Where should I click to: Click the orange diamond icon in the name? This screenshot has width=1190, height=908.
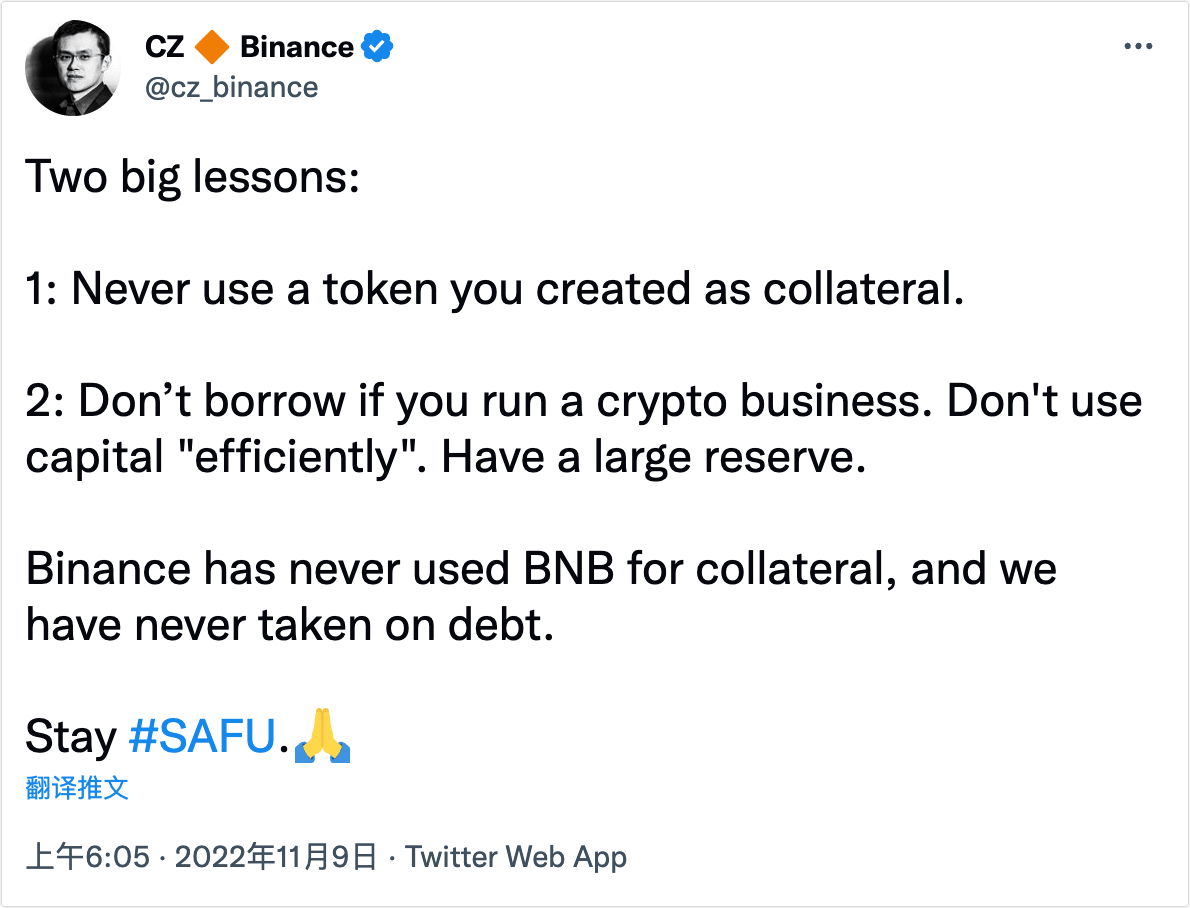212,46
